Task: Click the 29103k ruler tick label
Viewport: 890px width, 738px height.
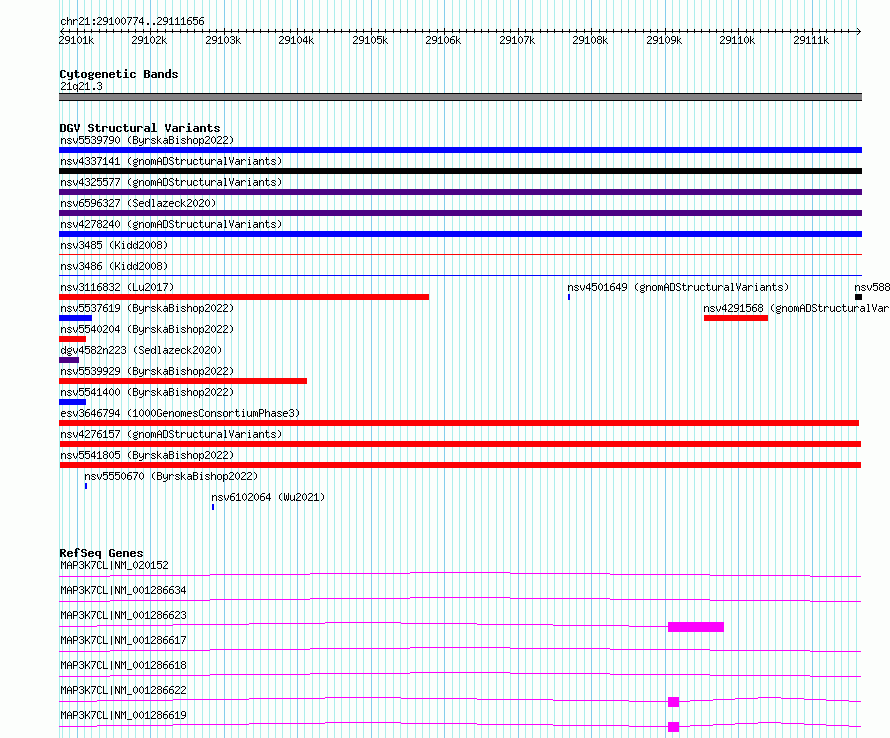Action: pos(223,40)
